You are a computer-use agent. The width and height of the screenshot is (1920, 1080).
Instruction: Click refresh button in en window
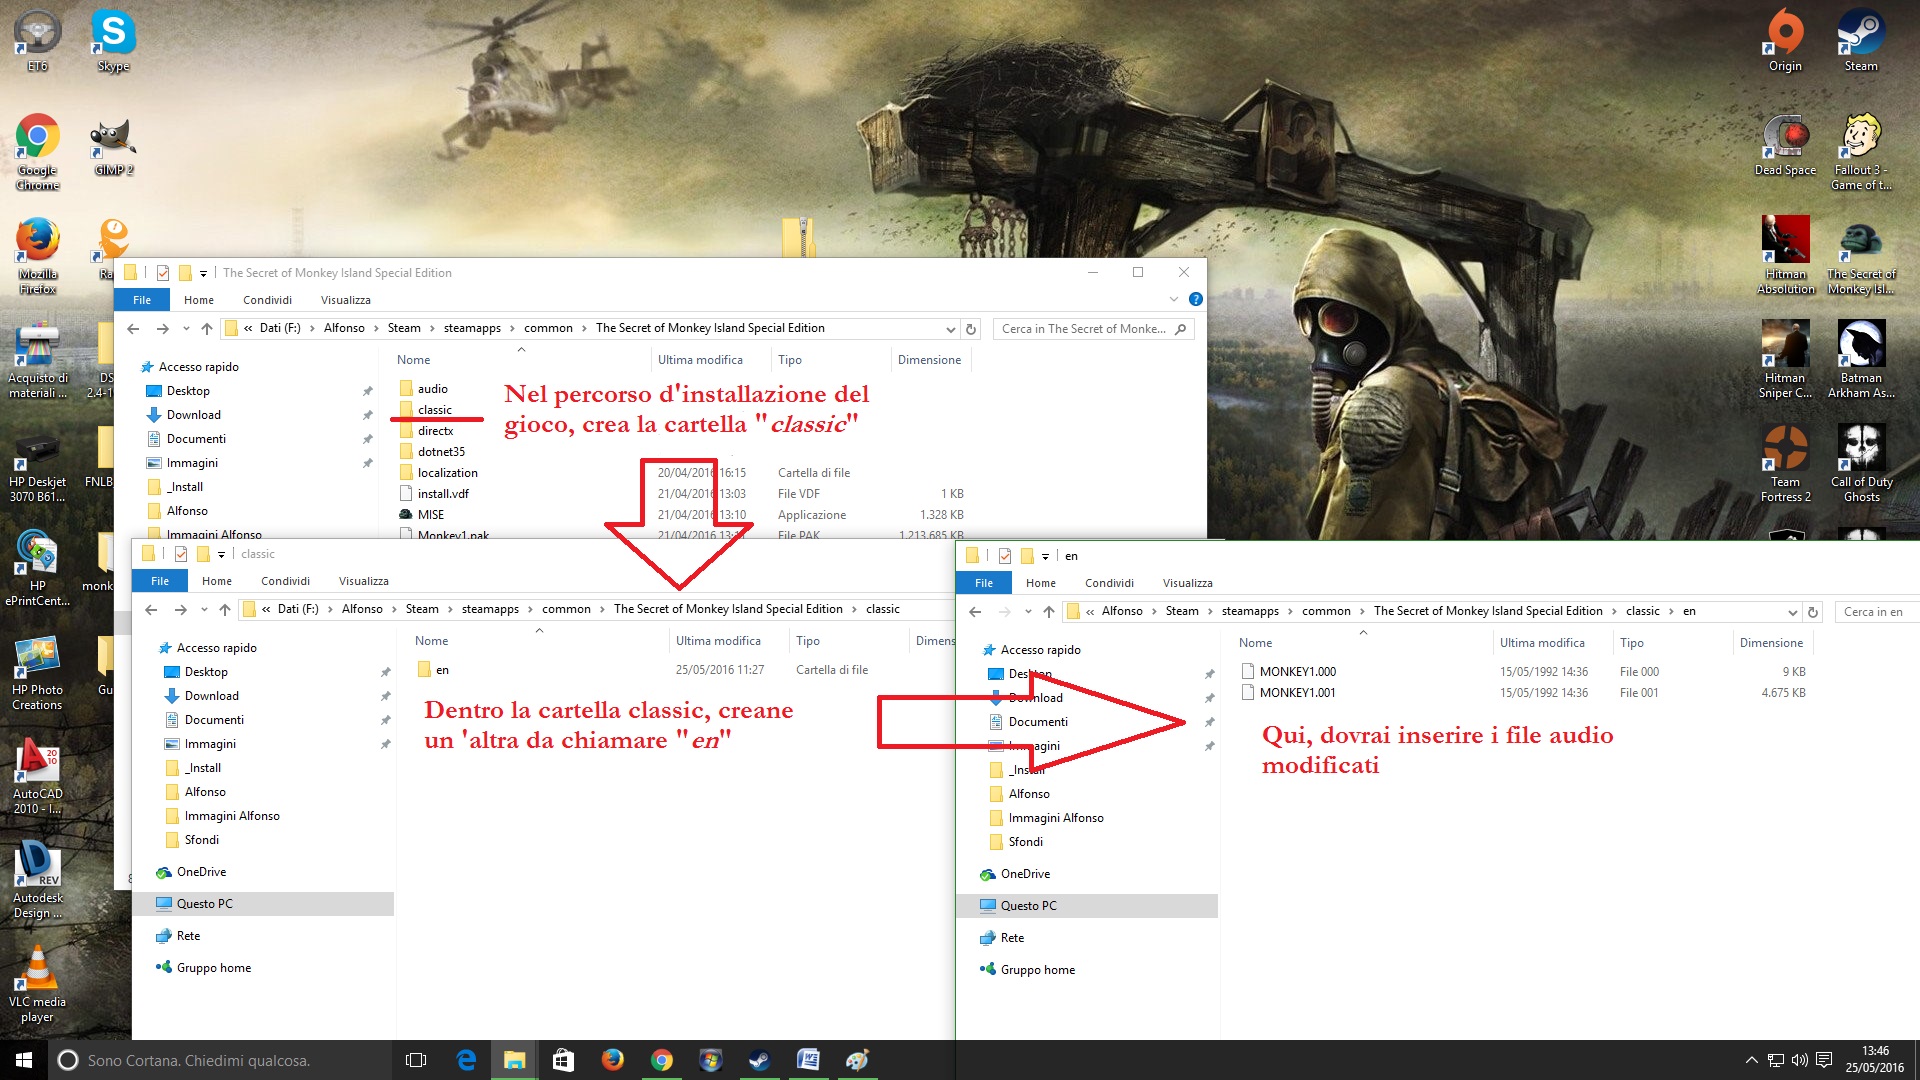[x=1813, y=611]
